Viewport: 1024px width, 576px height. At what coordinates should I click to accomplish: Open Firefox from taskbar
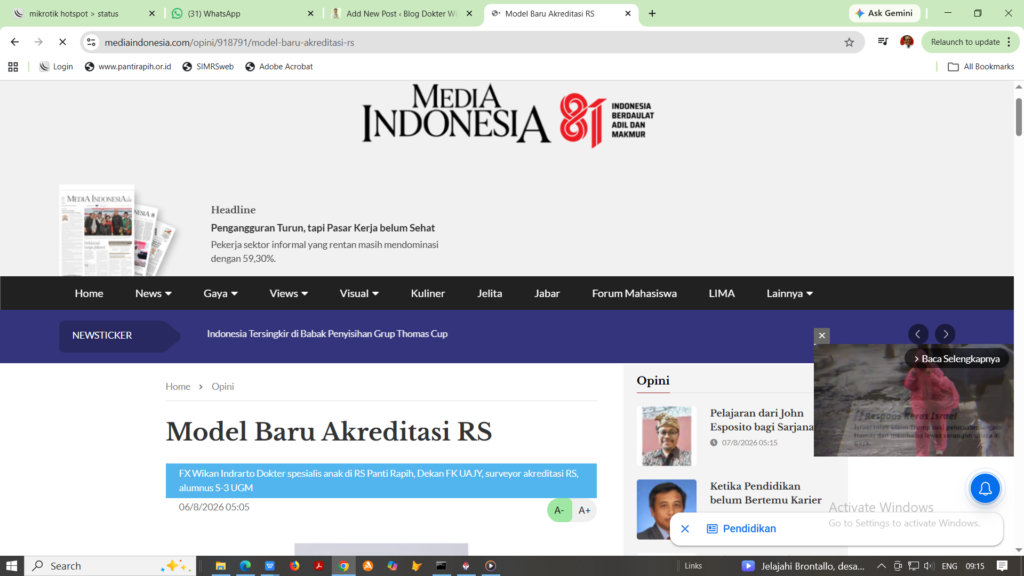(295, 566)
